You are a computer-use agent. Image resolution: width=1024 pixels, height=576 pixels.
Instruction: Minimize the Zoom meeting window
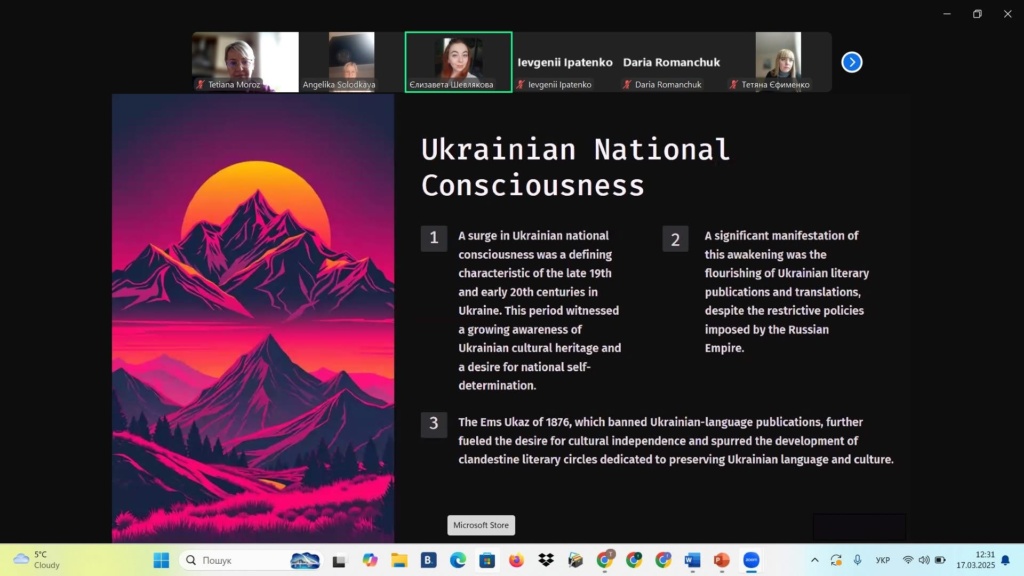(x=947, y=14)
